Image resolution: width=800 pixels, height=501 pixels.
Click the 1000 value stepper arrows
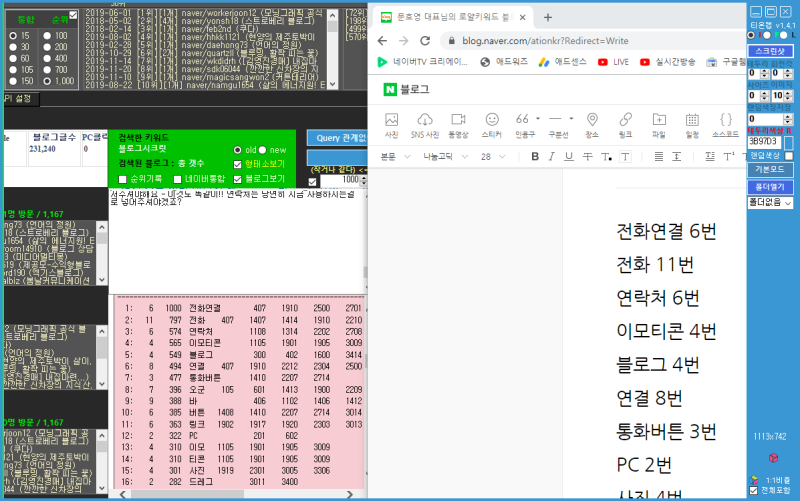[x=363, y=180]
